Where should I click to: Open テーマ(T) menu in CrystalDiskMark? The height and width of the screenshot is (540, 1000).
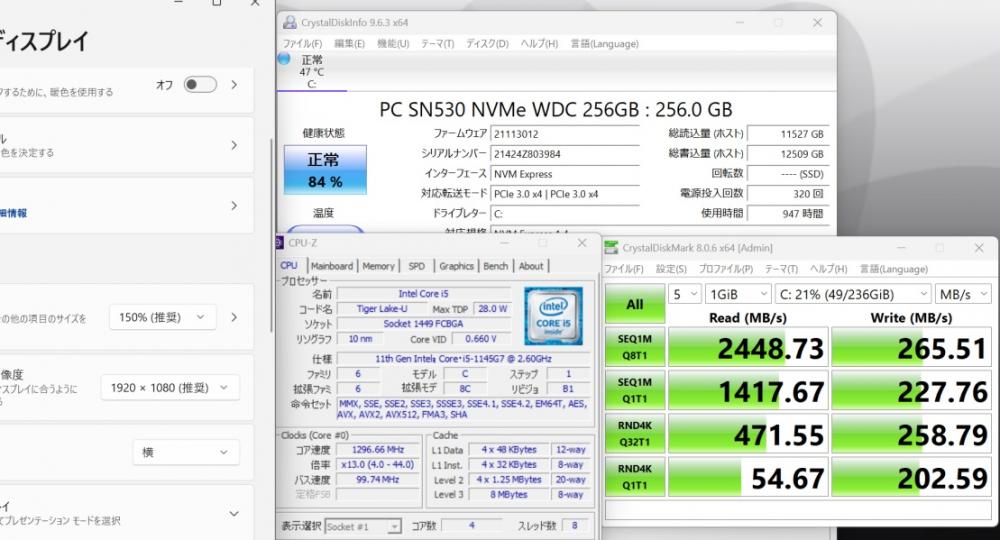pyautogui.click(x=781, y=269)
